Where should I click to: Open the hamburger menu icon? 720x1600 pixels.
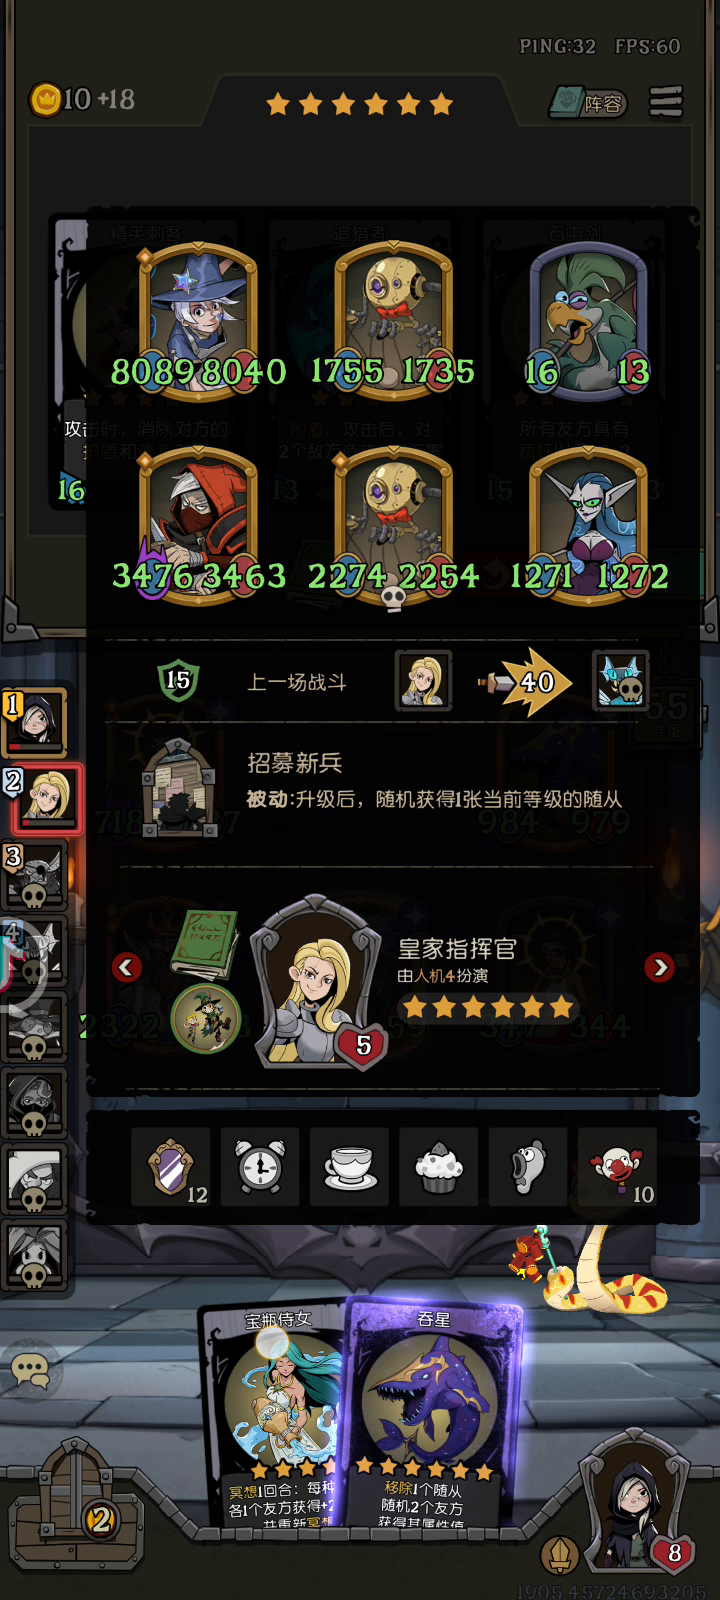(666, 102)
